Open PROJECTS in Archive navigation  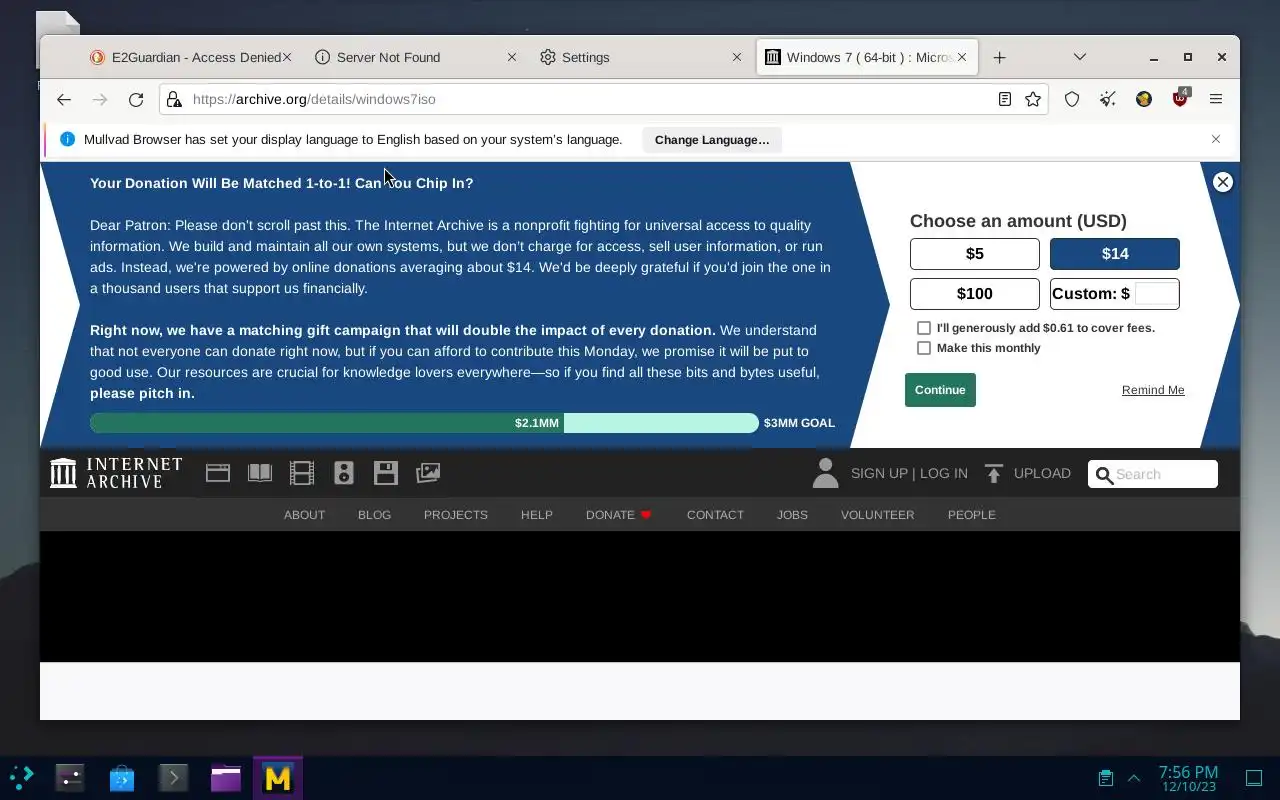coord(455,515)
